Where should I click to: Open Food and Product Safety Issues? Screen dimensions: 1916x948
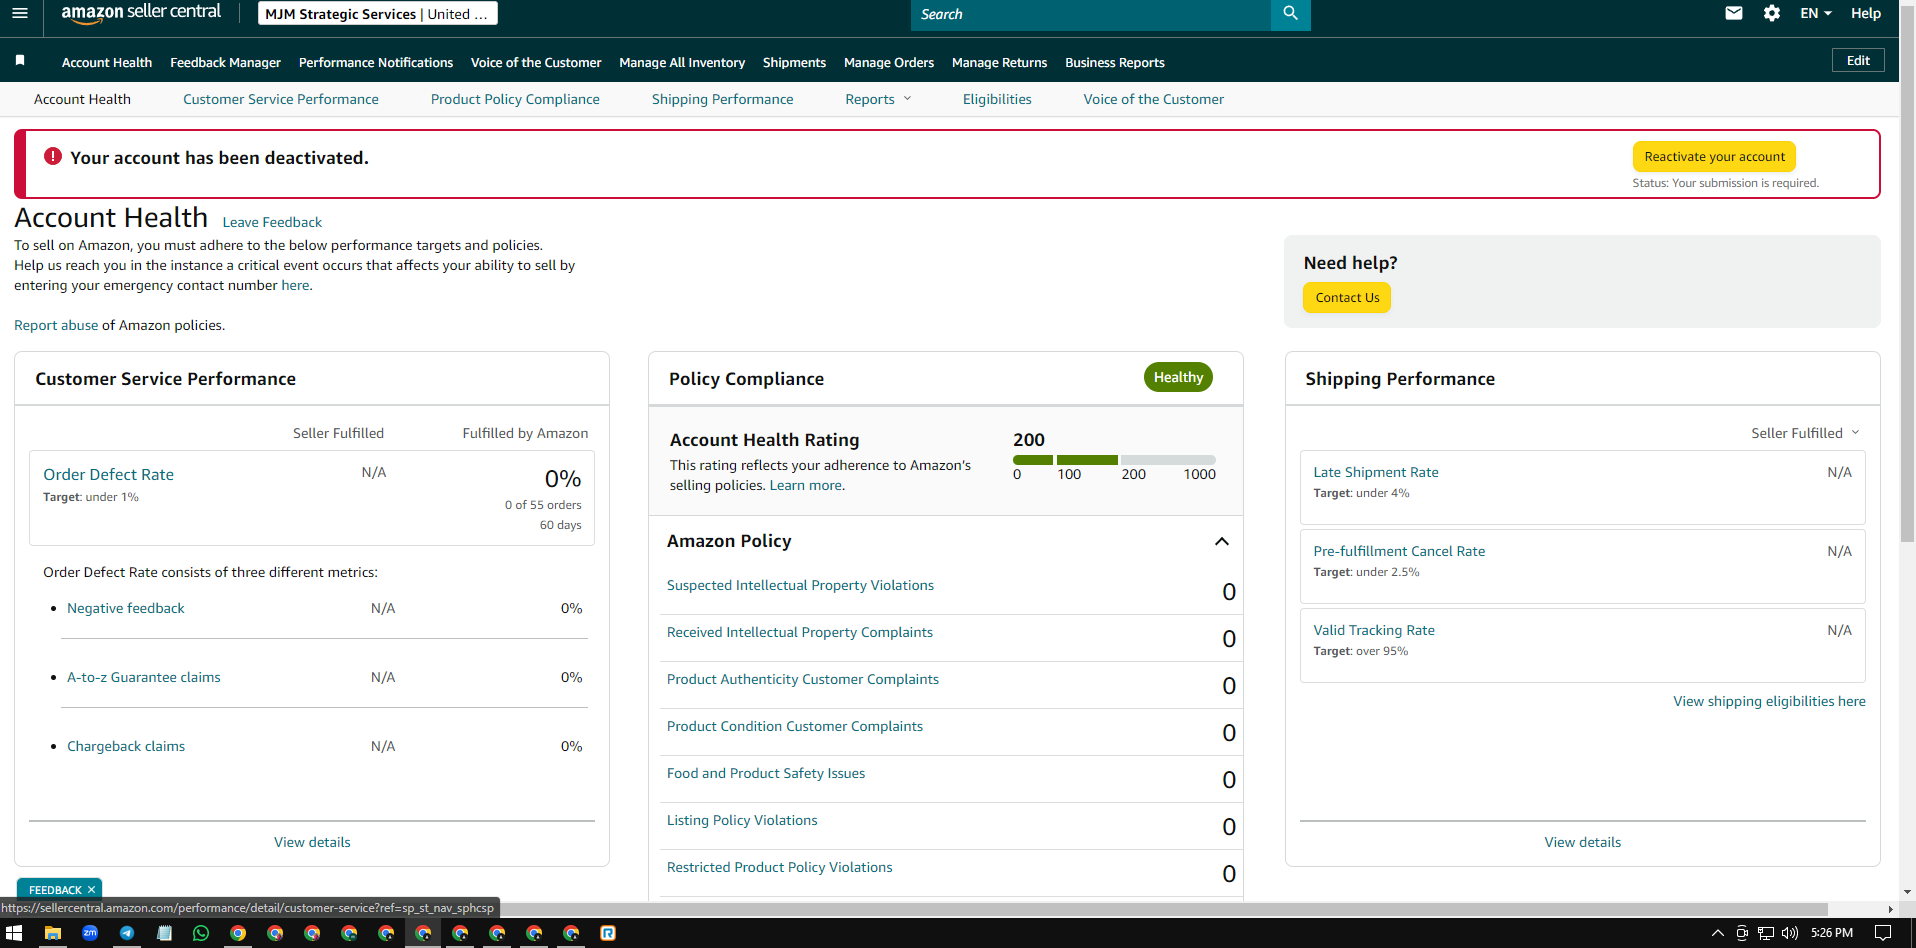point(766,773)
